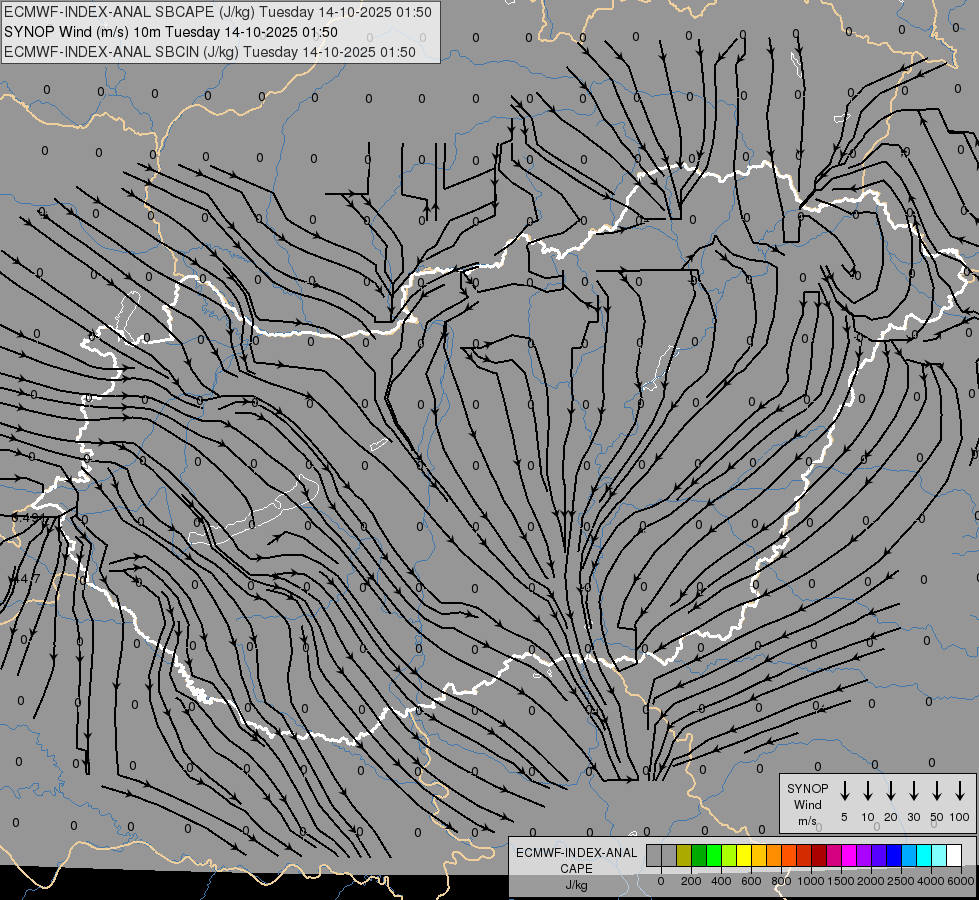Pick the olive CAPE legend swatch
The height and width of the screenshot is (900, 979).
click(684, 855)
